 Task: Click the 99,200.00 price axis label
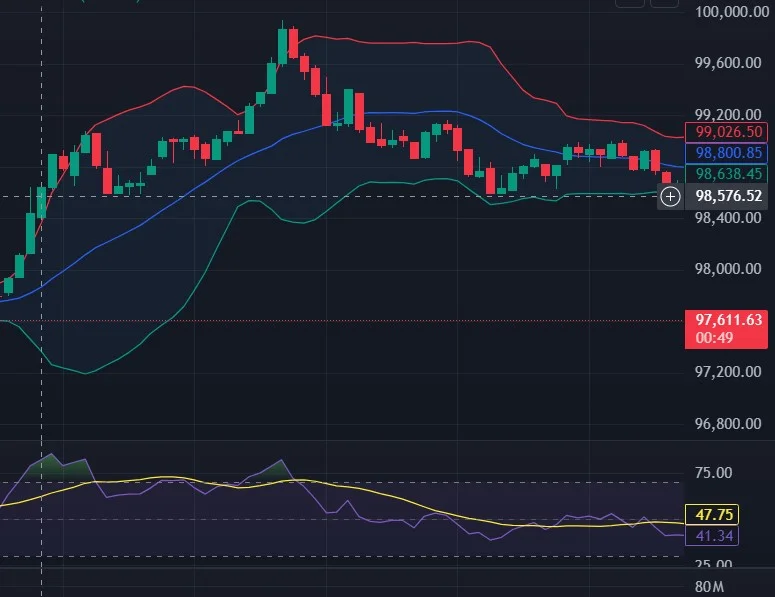(x=728, y=115)
